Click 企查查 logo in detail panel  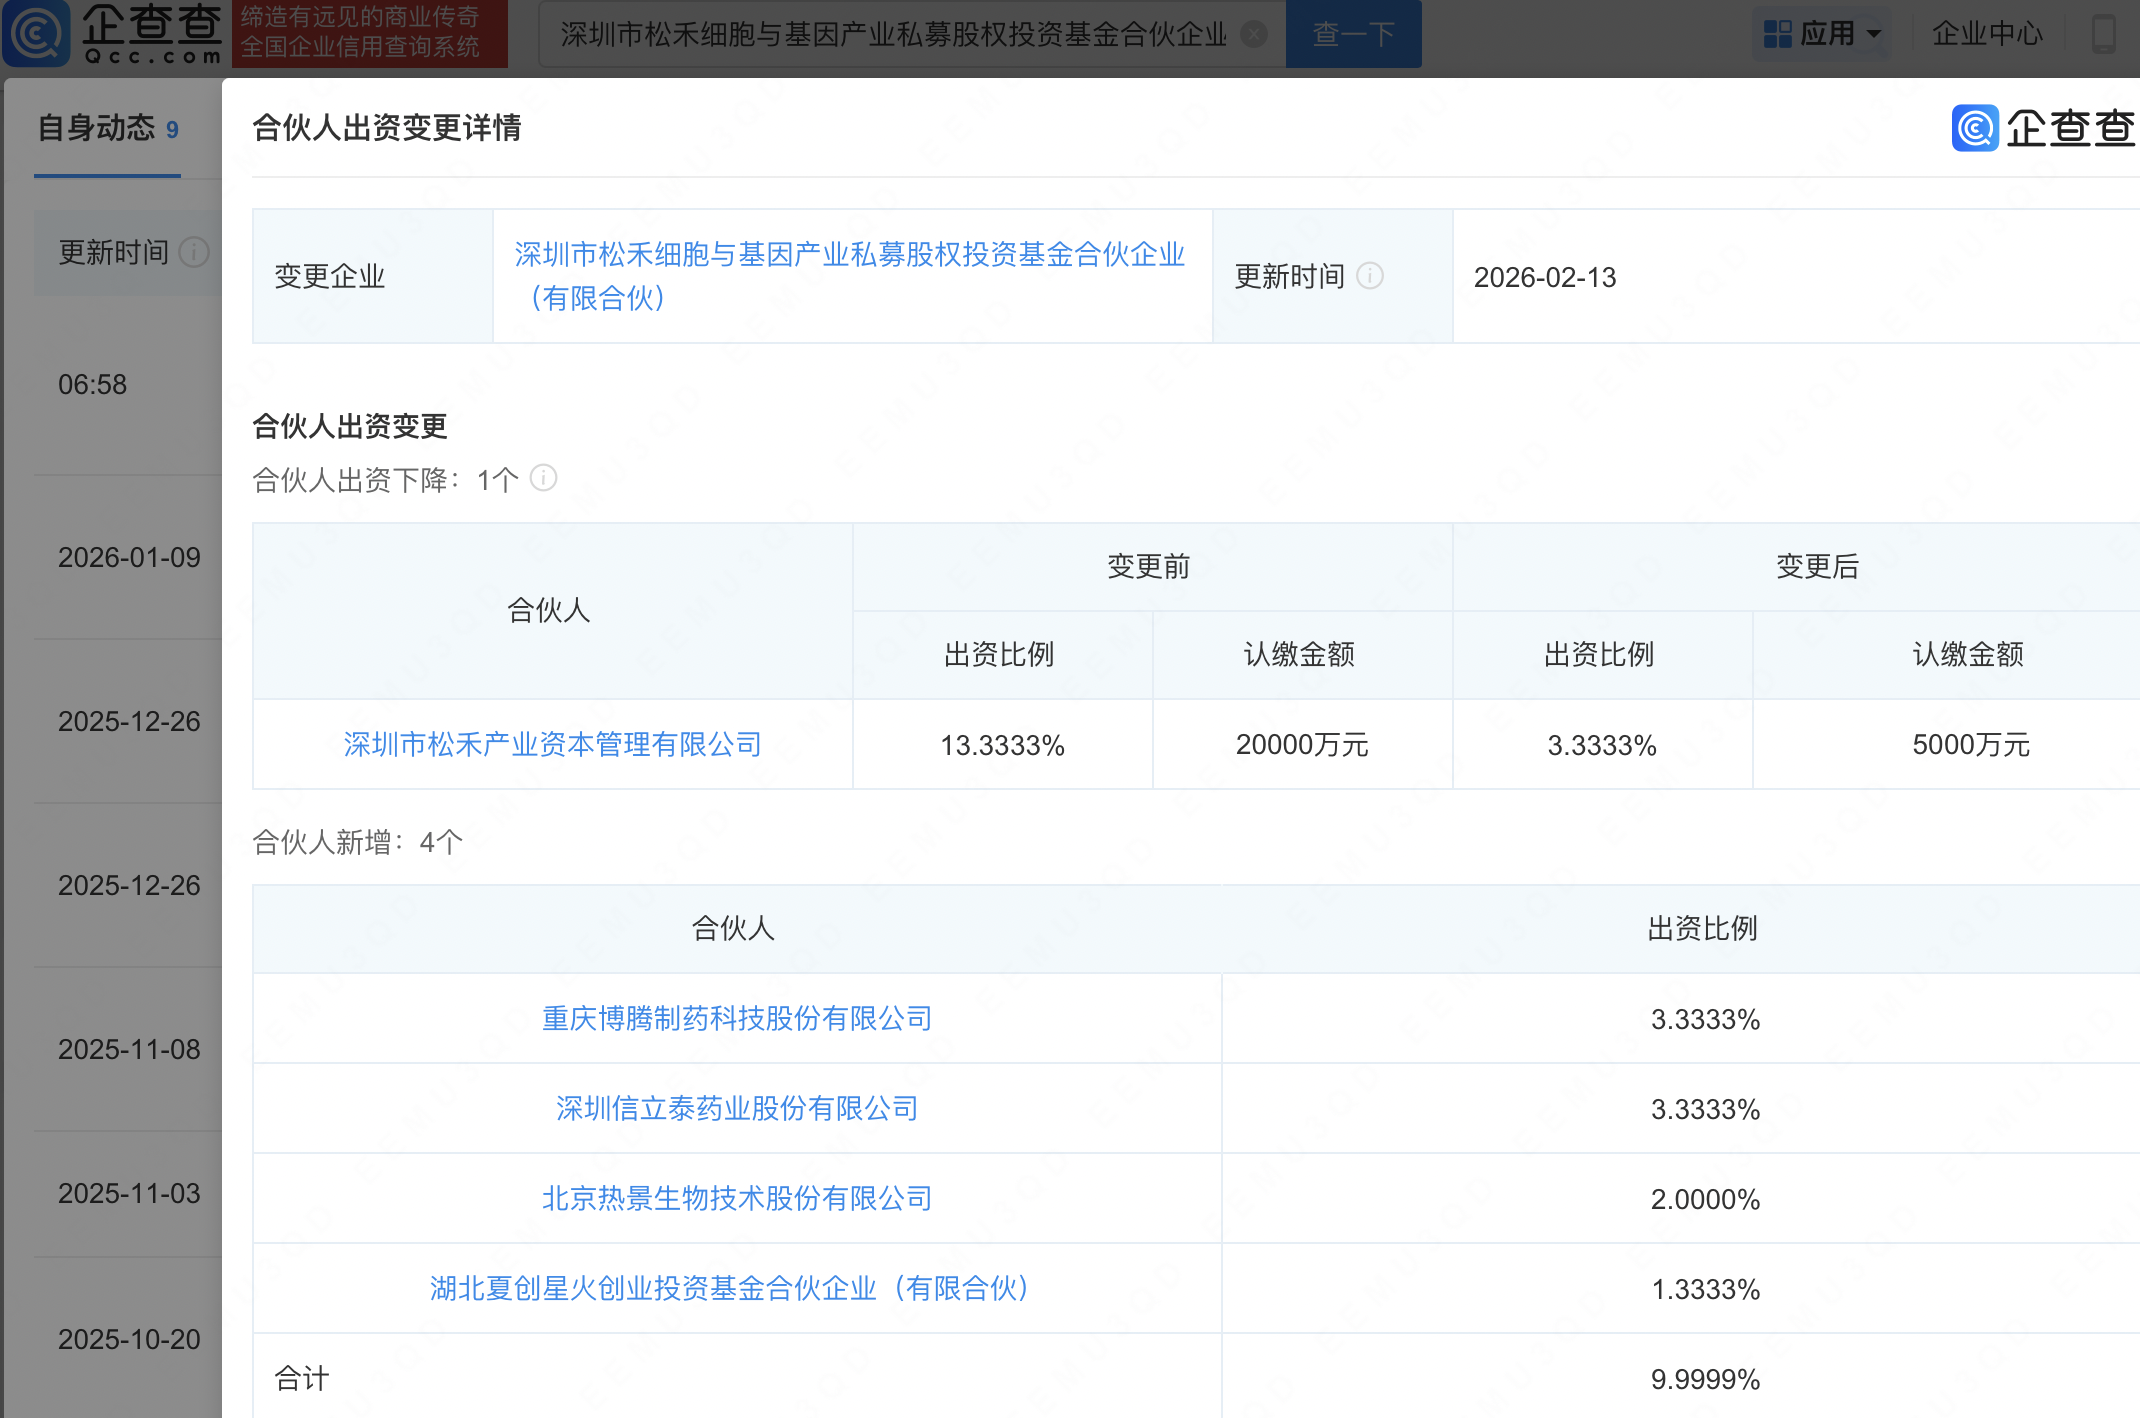click(x=2043, y=128)
